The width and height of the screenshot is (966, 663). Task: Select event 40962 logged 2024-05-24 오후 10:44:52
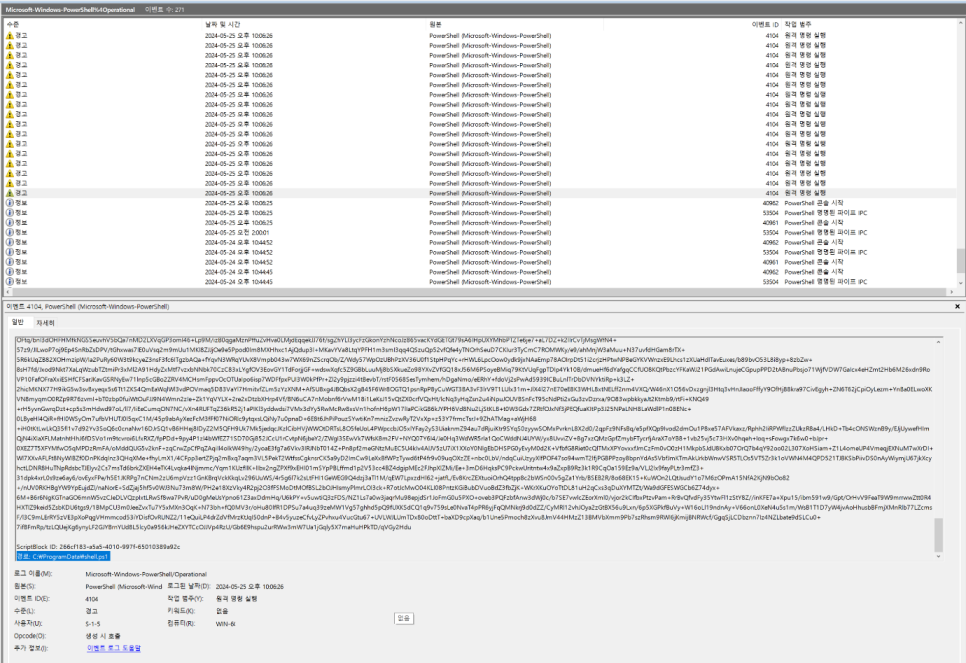coord(481,242)
